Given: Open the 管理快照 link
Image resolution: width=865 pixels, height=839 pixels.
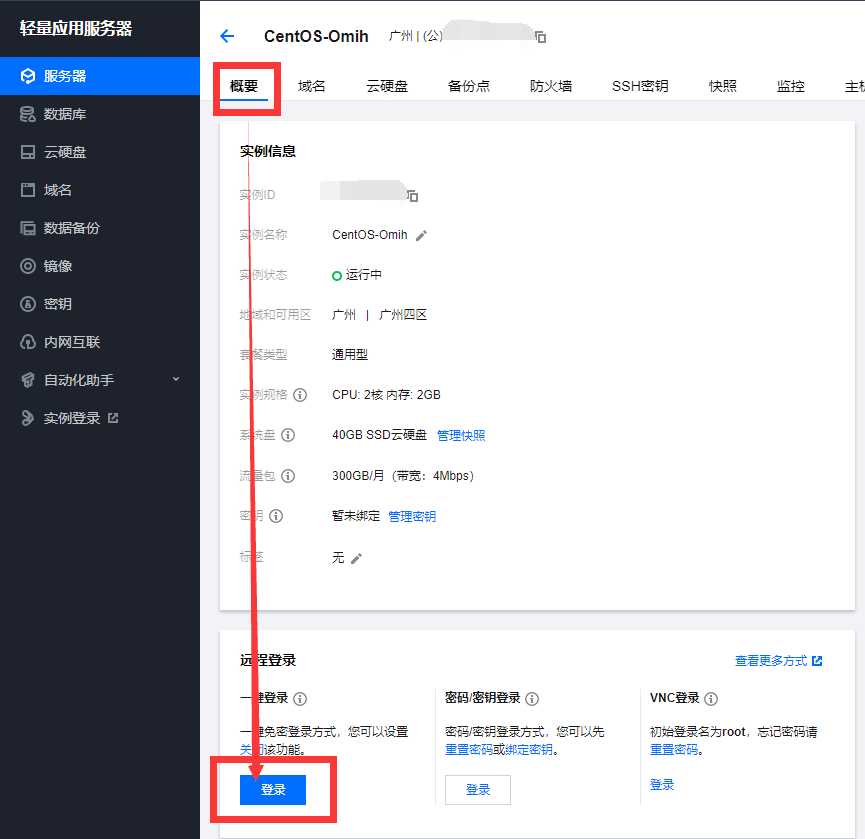Looking at the screenshot, I should [x=461, y=435].
